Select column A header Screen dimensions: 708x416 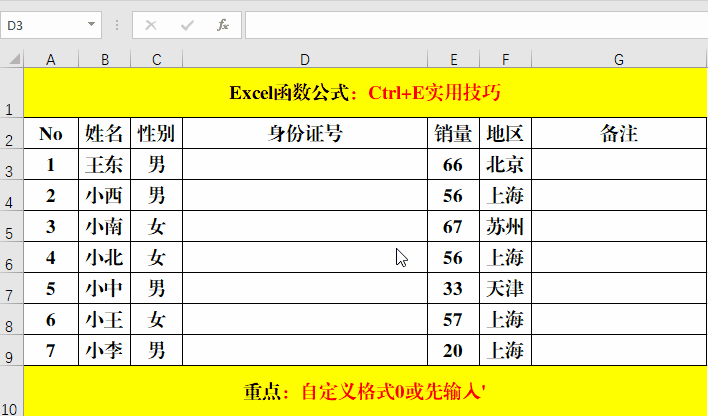(x=51, y=59)
